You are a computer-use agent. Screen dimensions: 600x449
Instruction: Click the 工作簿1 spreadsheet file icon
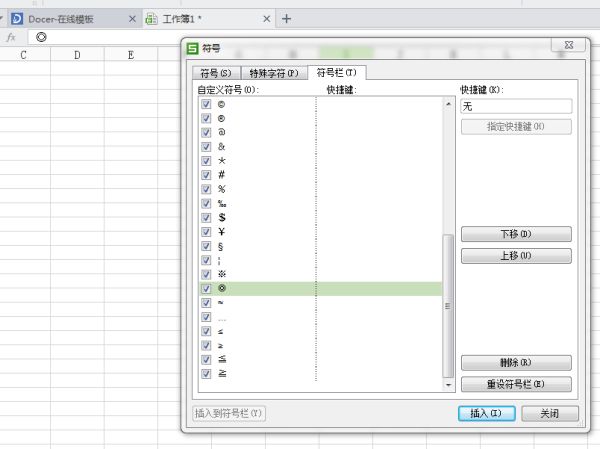pyautogui.click(x=152, y=19)
